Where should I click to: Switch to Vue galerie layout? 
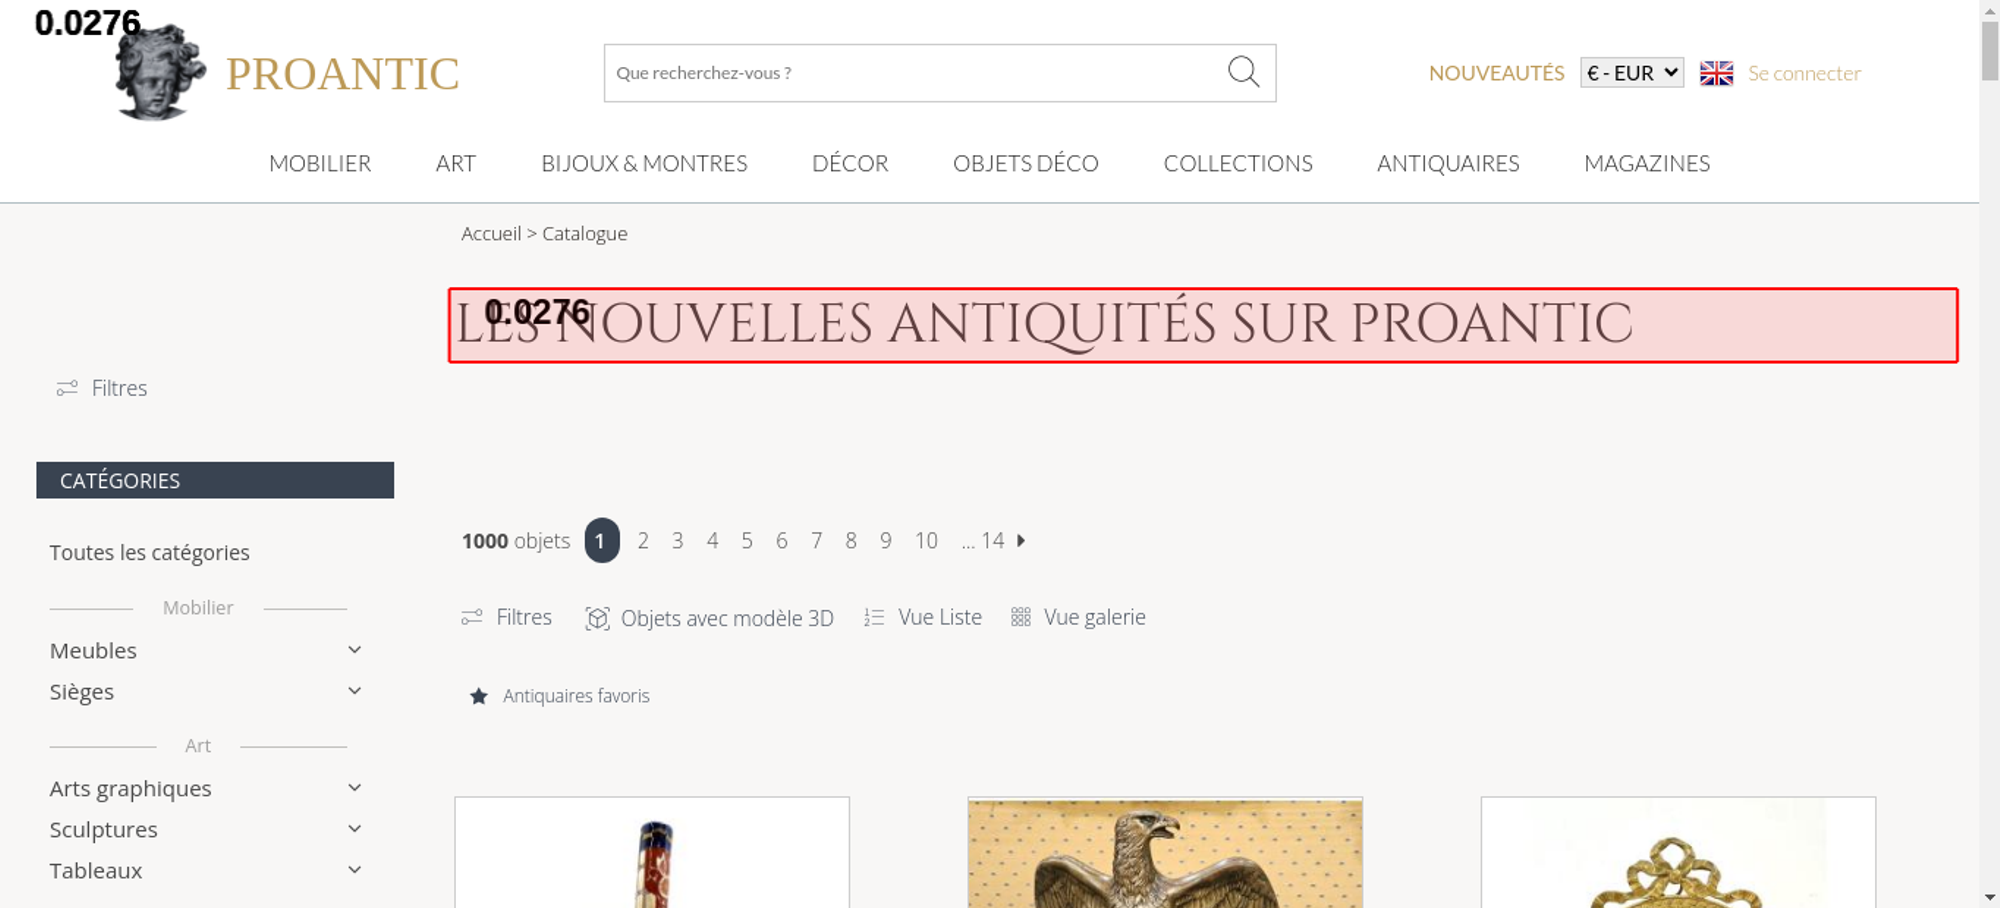point(1078,617)
